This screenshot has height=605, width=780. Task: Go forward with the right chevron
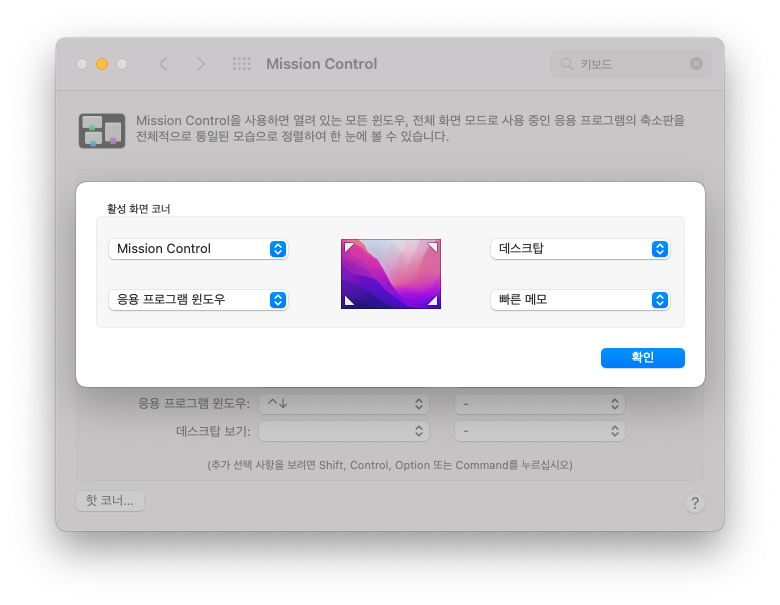200,64
